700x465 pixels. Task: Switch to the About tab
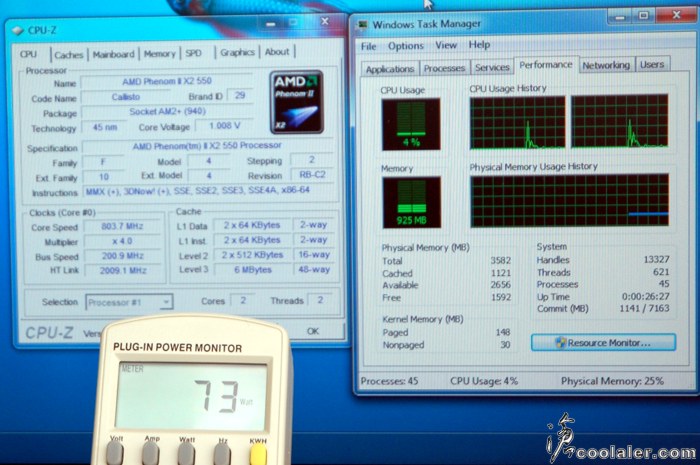pos(277,52)
